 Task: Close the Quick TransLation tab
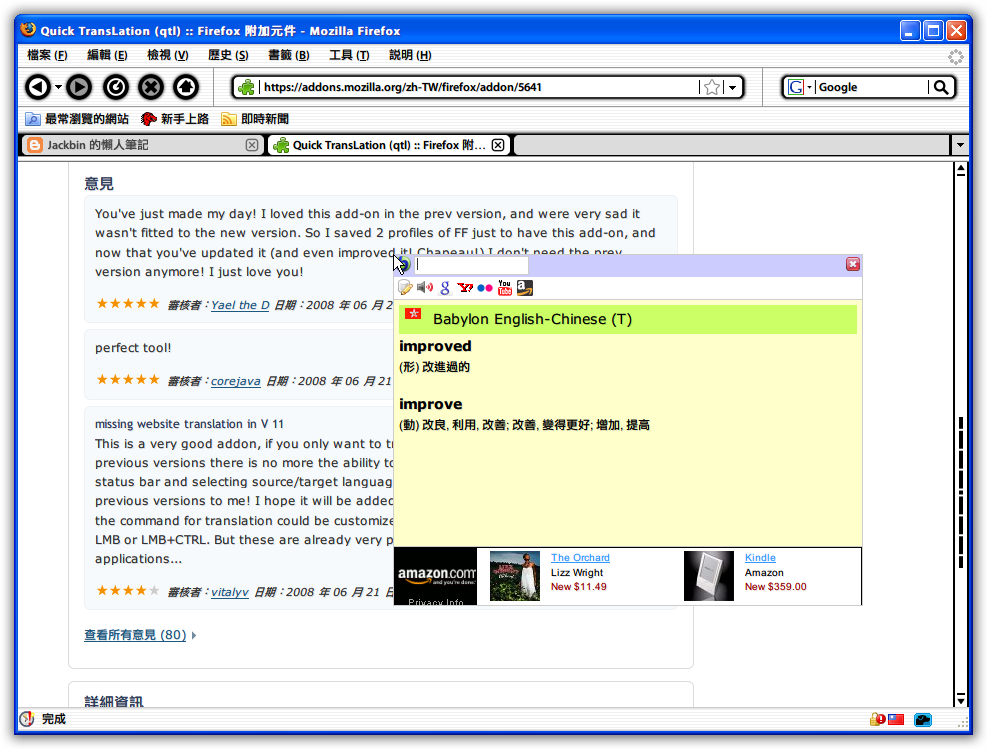click(498, 145)
